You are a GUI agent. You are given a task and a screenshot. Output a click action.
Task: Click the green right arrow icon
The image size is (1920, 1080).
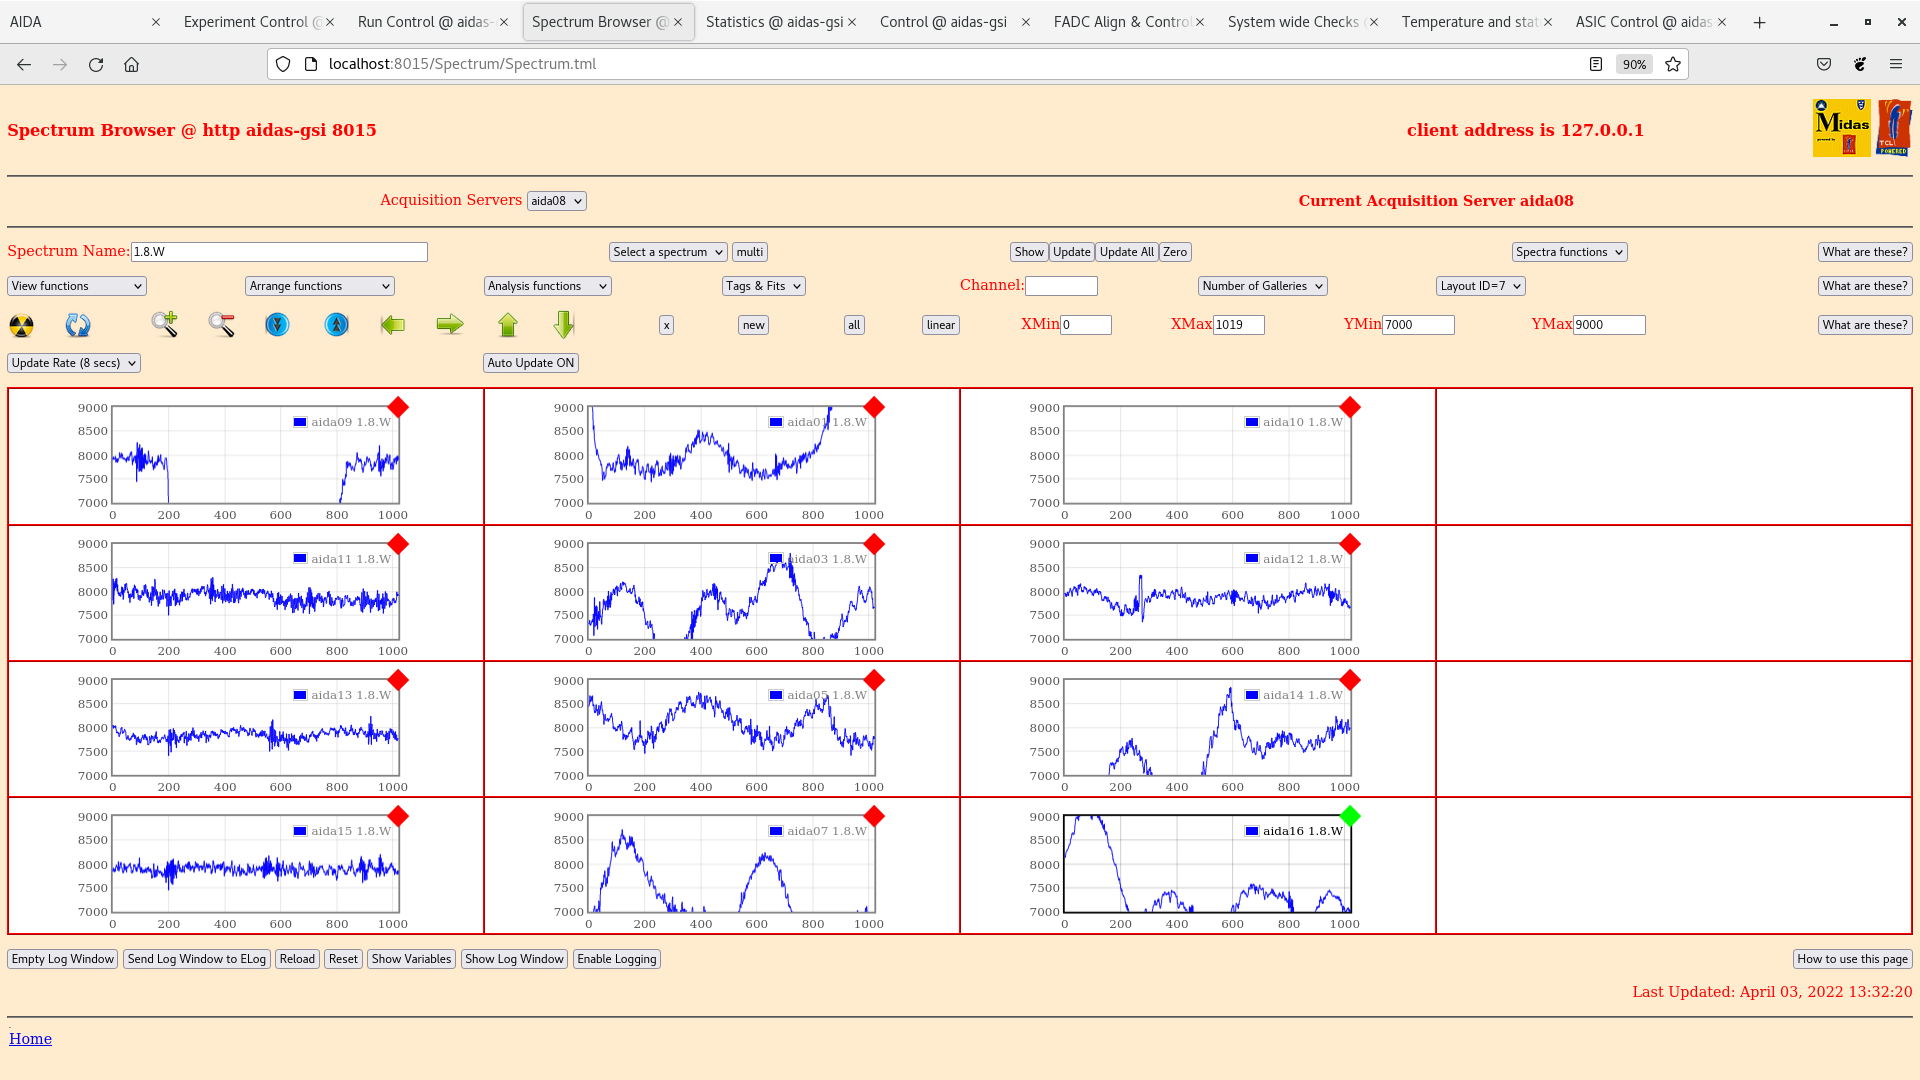[x=450, y=324]
